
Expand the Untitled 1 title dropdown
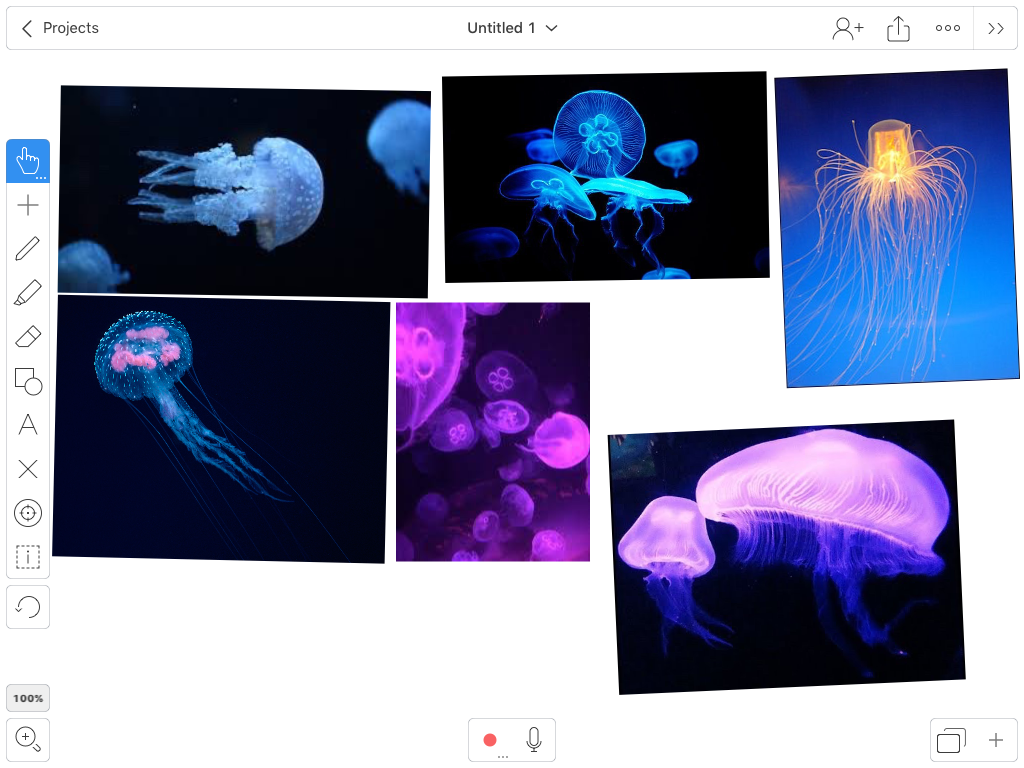pos(512,28)
